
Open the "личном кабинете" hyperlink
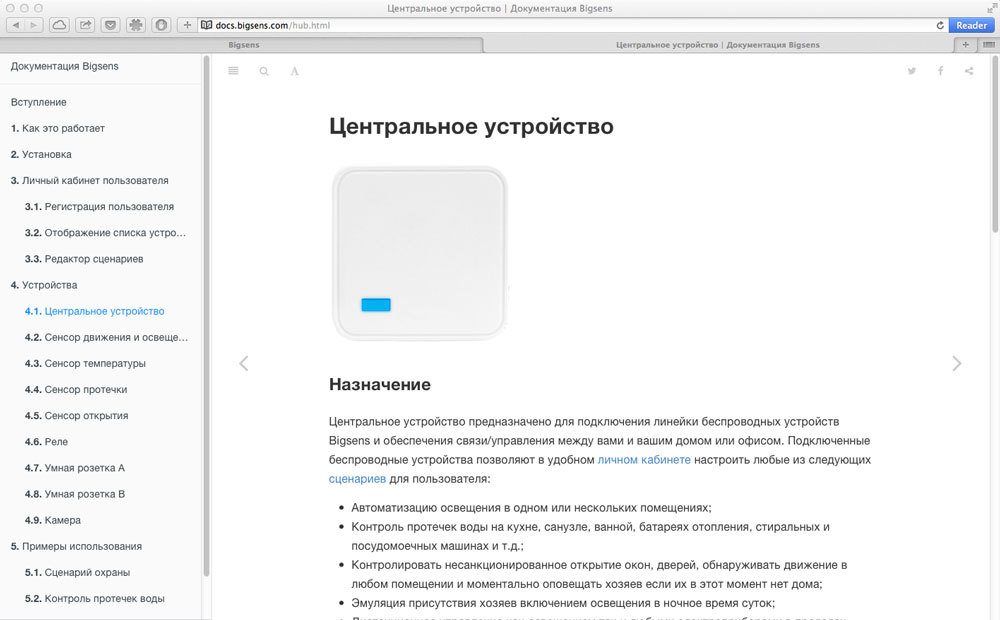tap(646, 458)
